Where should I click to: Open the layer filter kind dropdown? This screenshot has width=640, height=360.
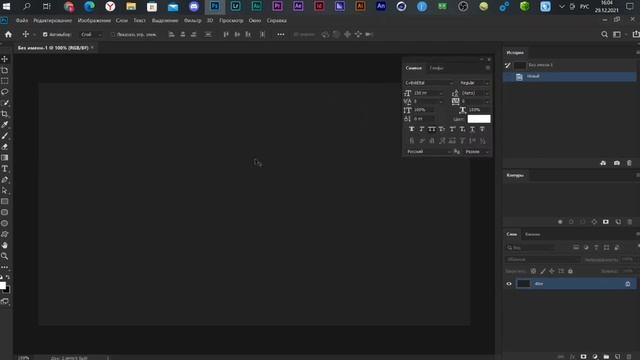[x=531, y=247]
